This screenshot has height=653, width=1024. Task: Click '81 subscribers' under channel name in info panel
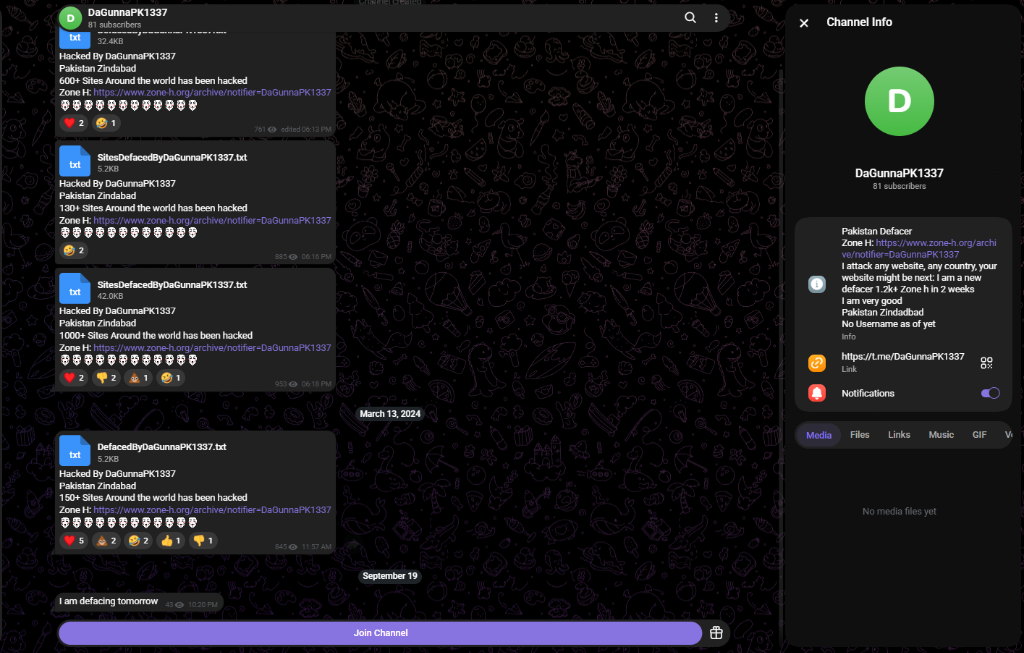pos(899,186)
